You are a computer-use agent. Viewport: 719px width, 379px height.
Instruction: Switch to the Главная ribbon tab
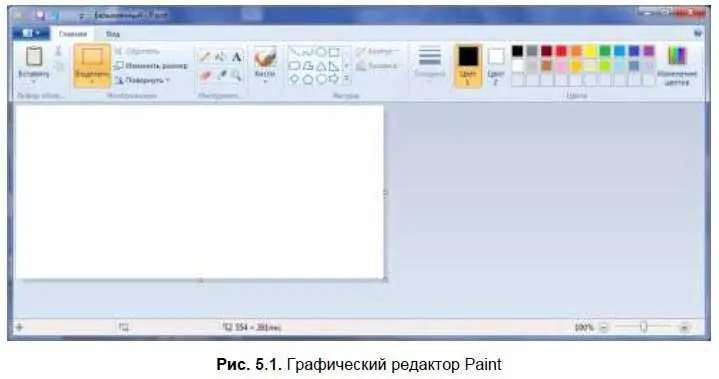coord(73,34)
